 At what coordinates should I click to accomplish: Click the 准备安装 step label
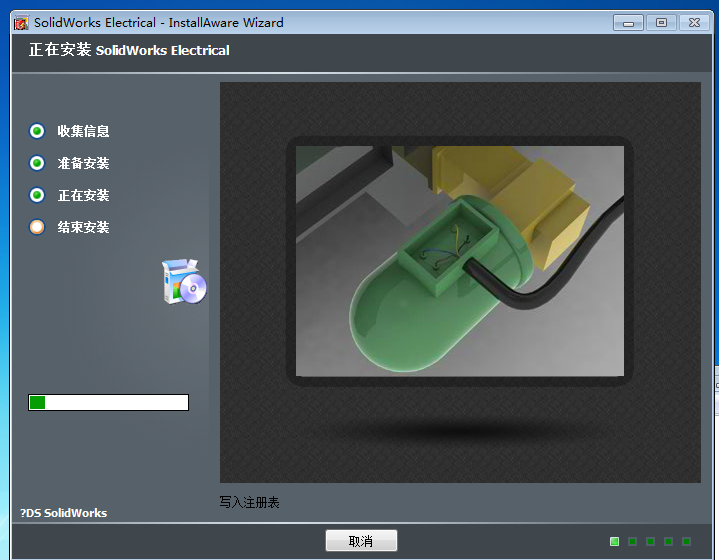(83, 163)
